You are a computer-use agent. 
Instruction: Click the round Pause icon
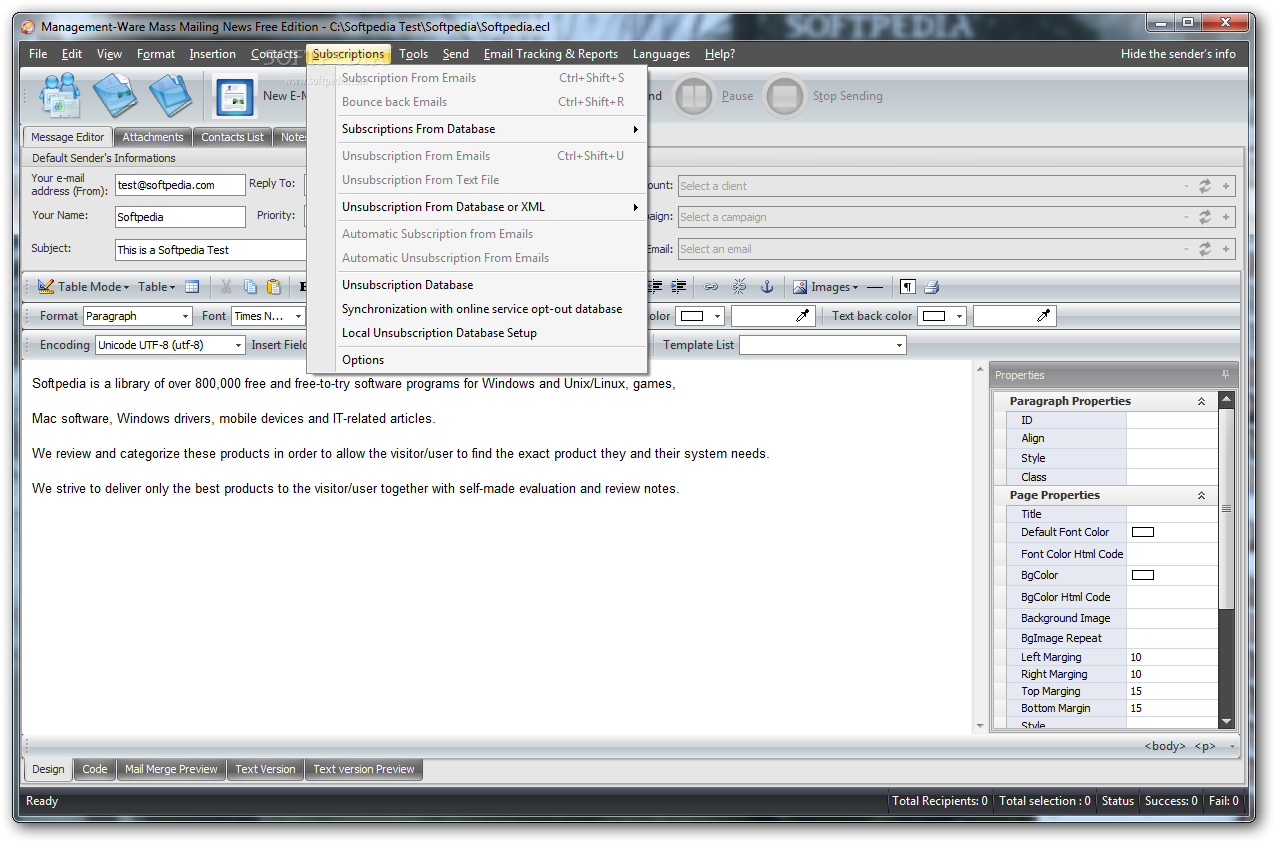[693, 96]
